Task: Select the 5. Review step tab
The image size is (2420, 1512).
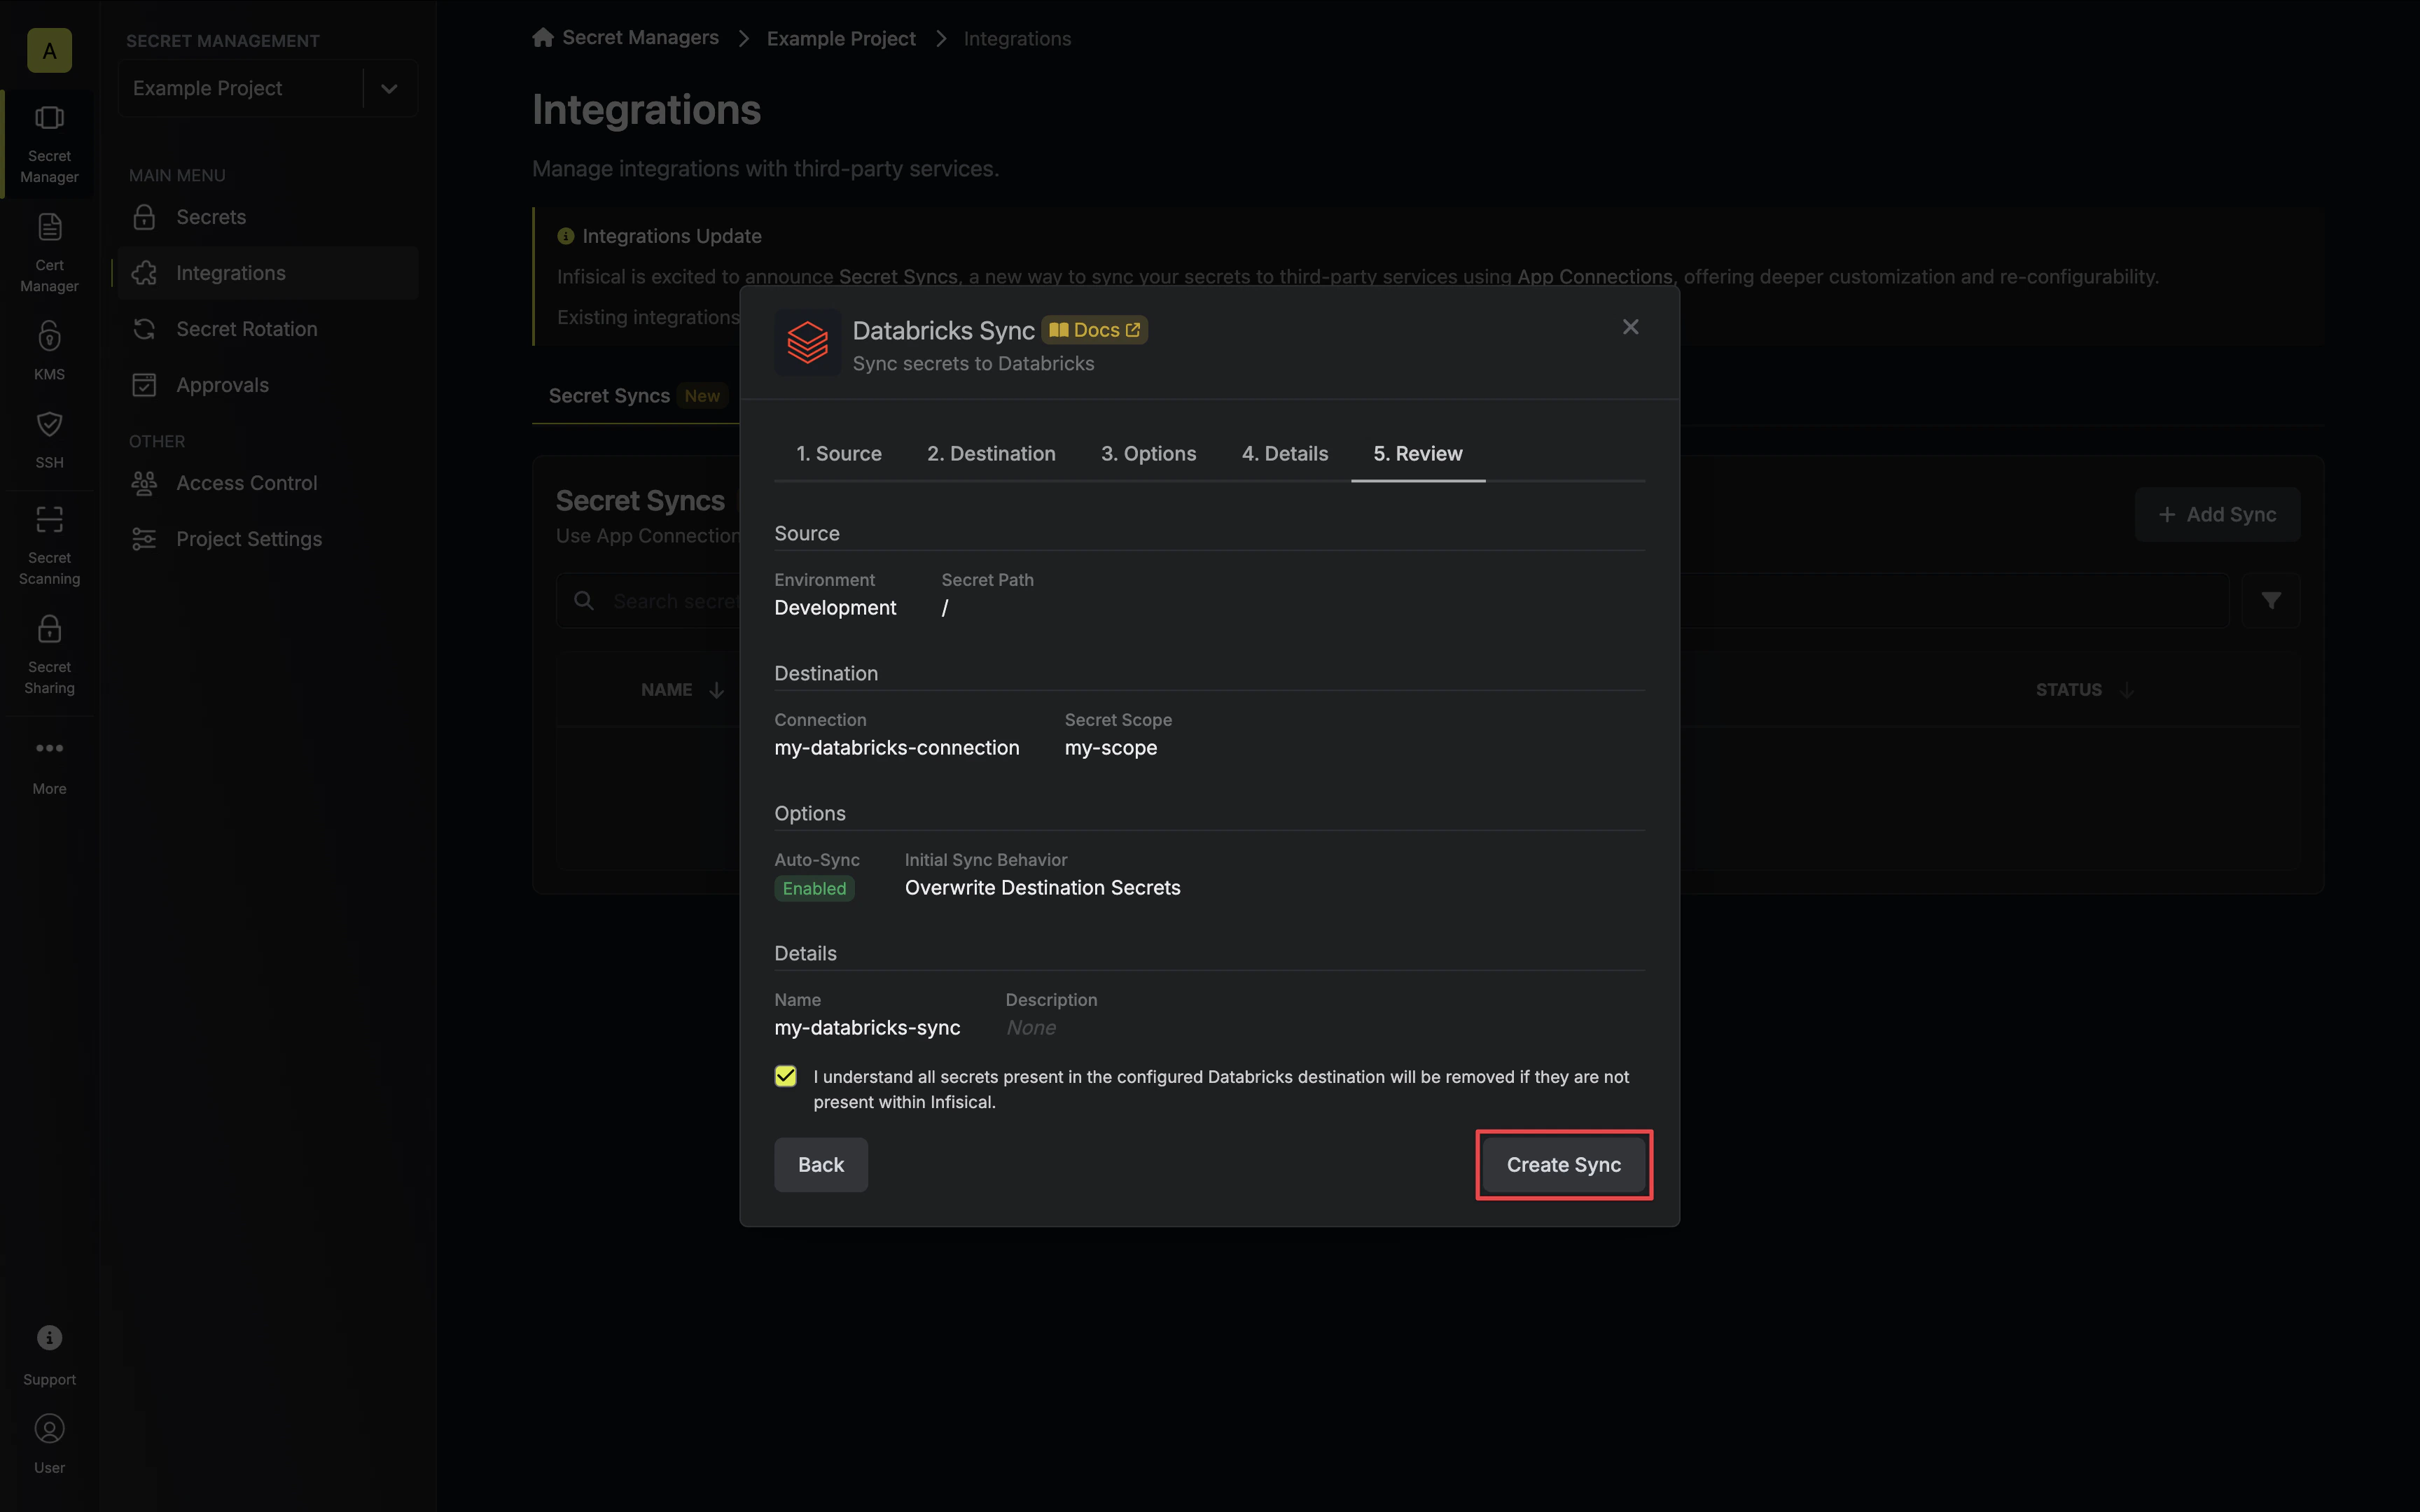Action: click(x=1417, y=454)
